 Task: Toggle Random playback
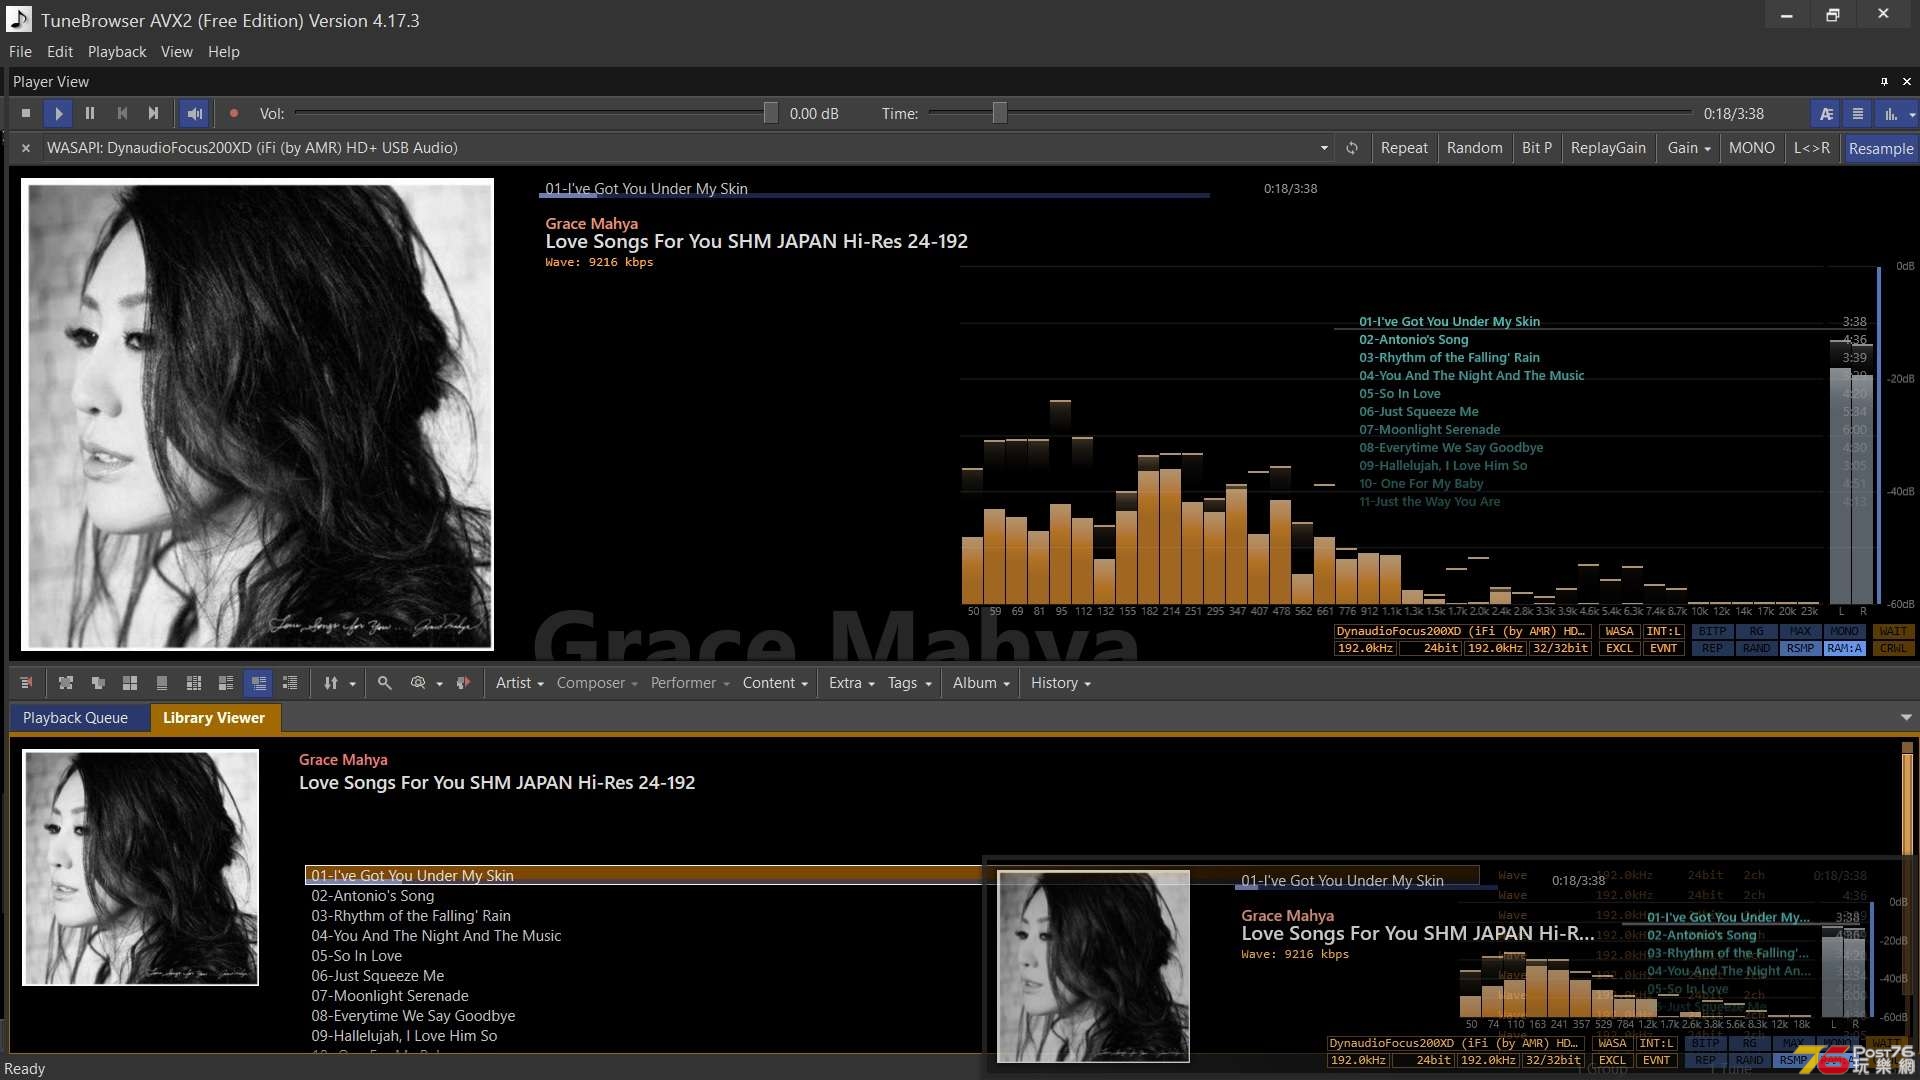click(1474, 148)
